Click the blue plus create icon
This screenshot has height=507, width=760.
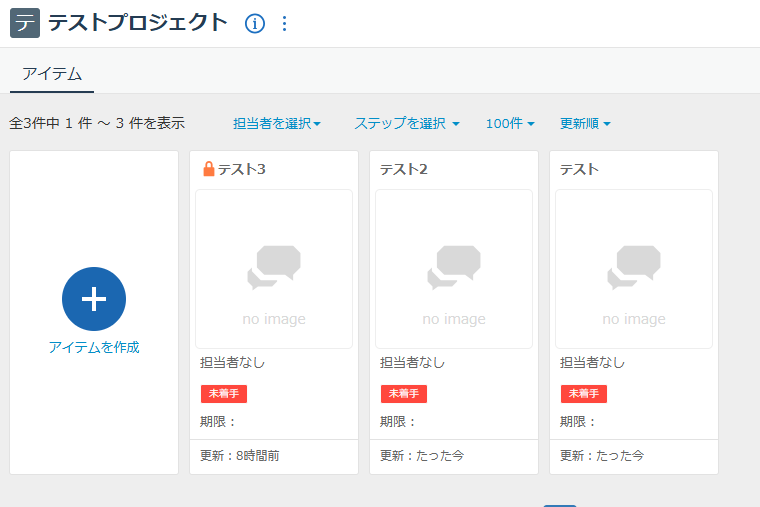click(x=94, y=299)
